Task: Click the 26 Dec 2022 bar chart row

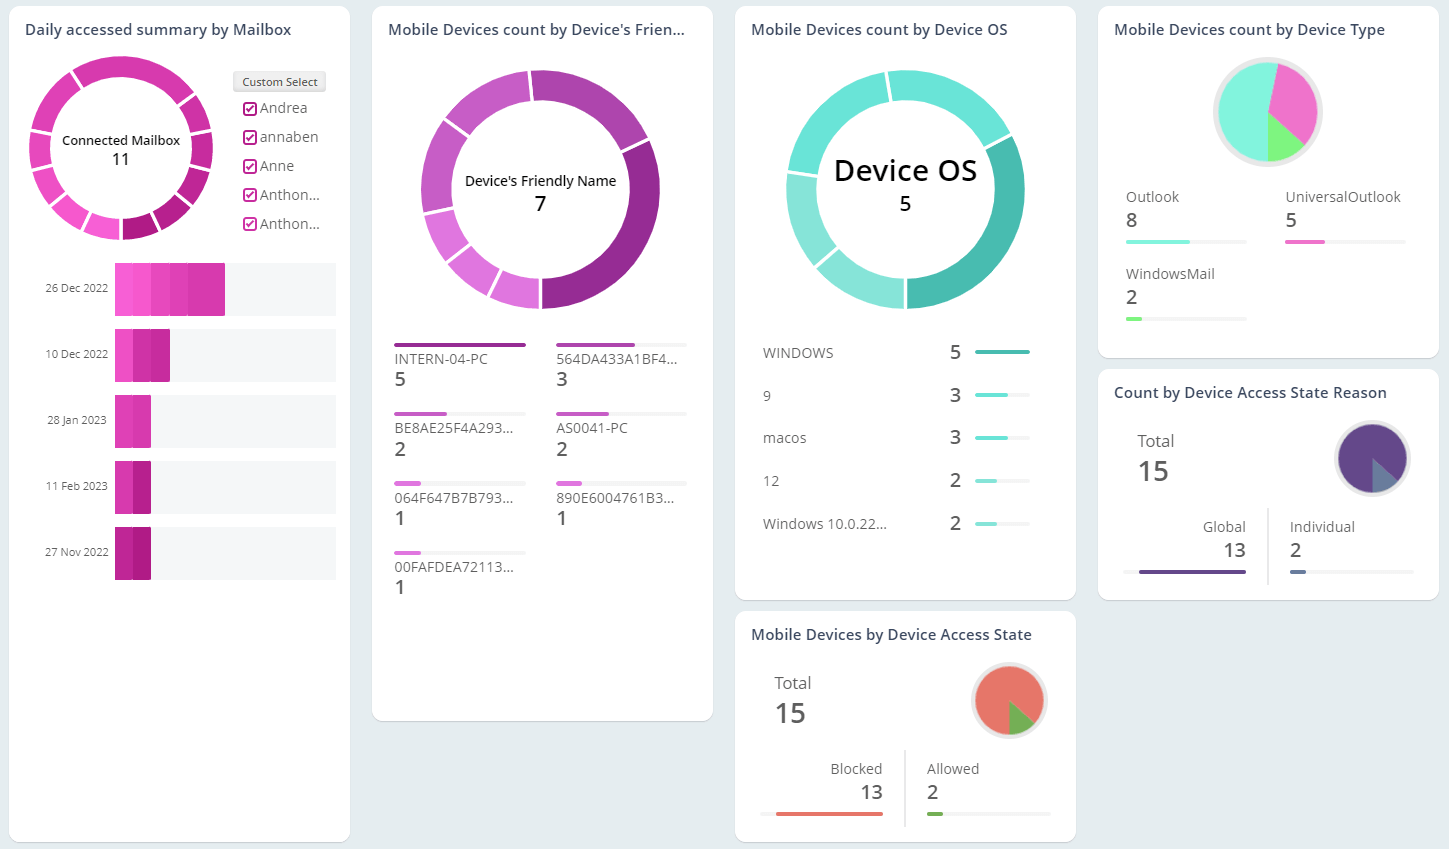Action: [170, 289]
